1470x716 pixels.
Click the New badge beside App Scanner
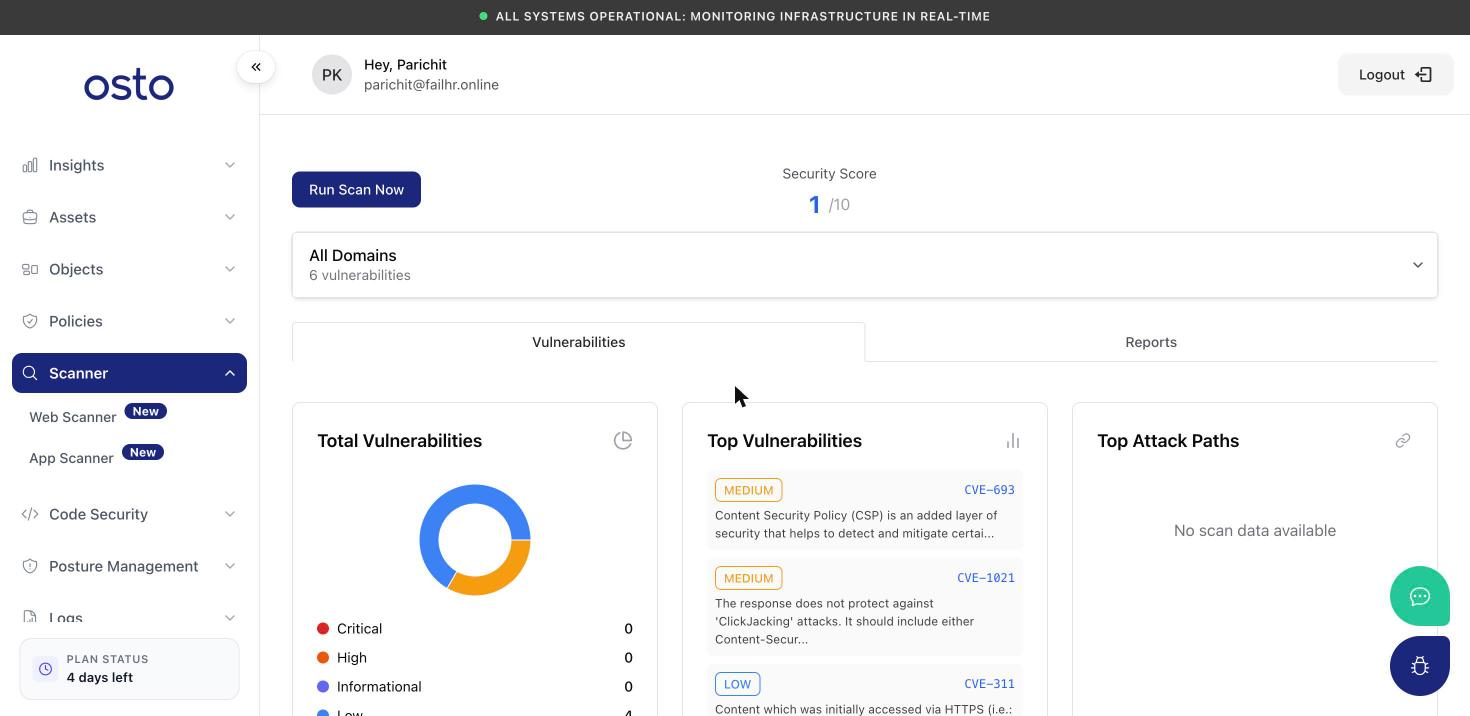(143, 452)
